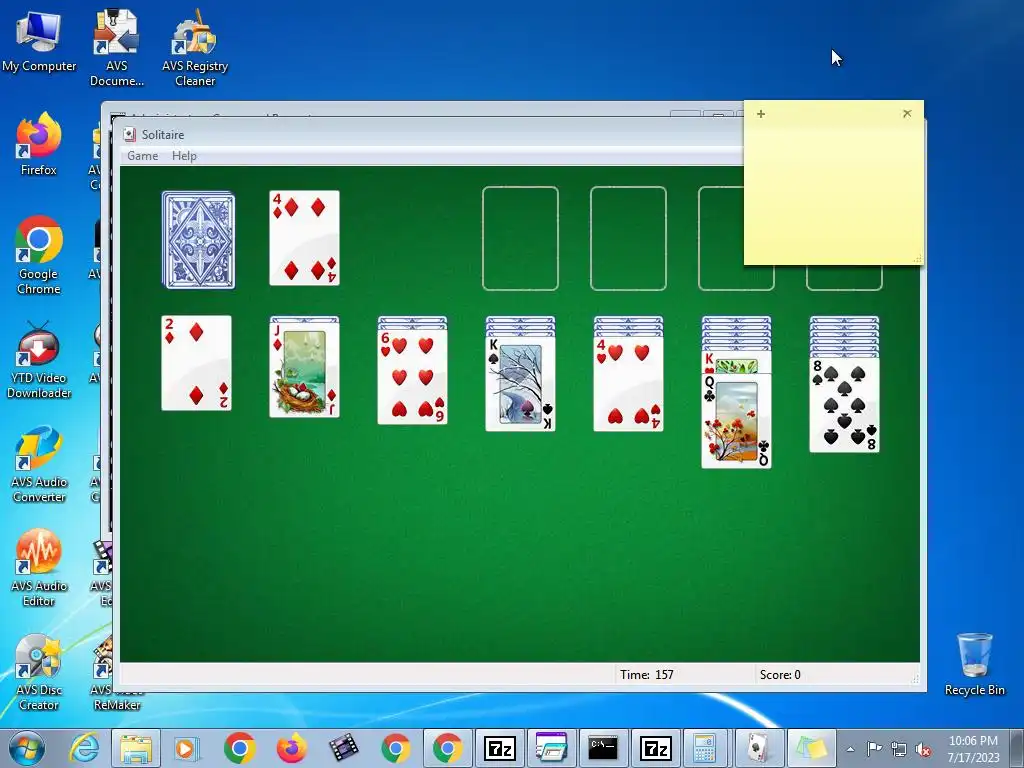
Task: Click the first empty foundation slot
Action: (x=520, y=238)
